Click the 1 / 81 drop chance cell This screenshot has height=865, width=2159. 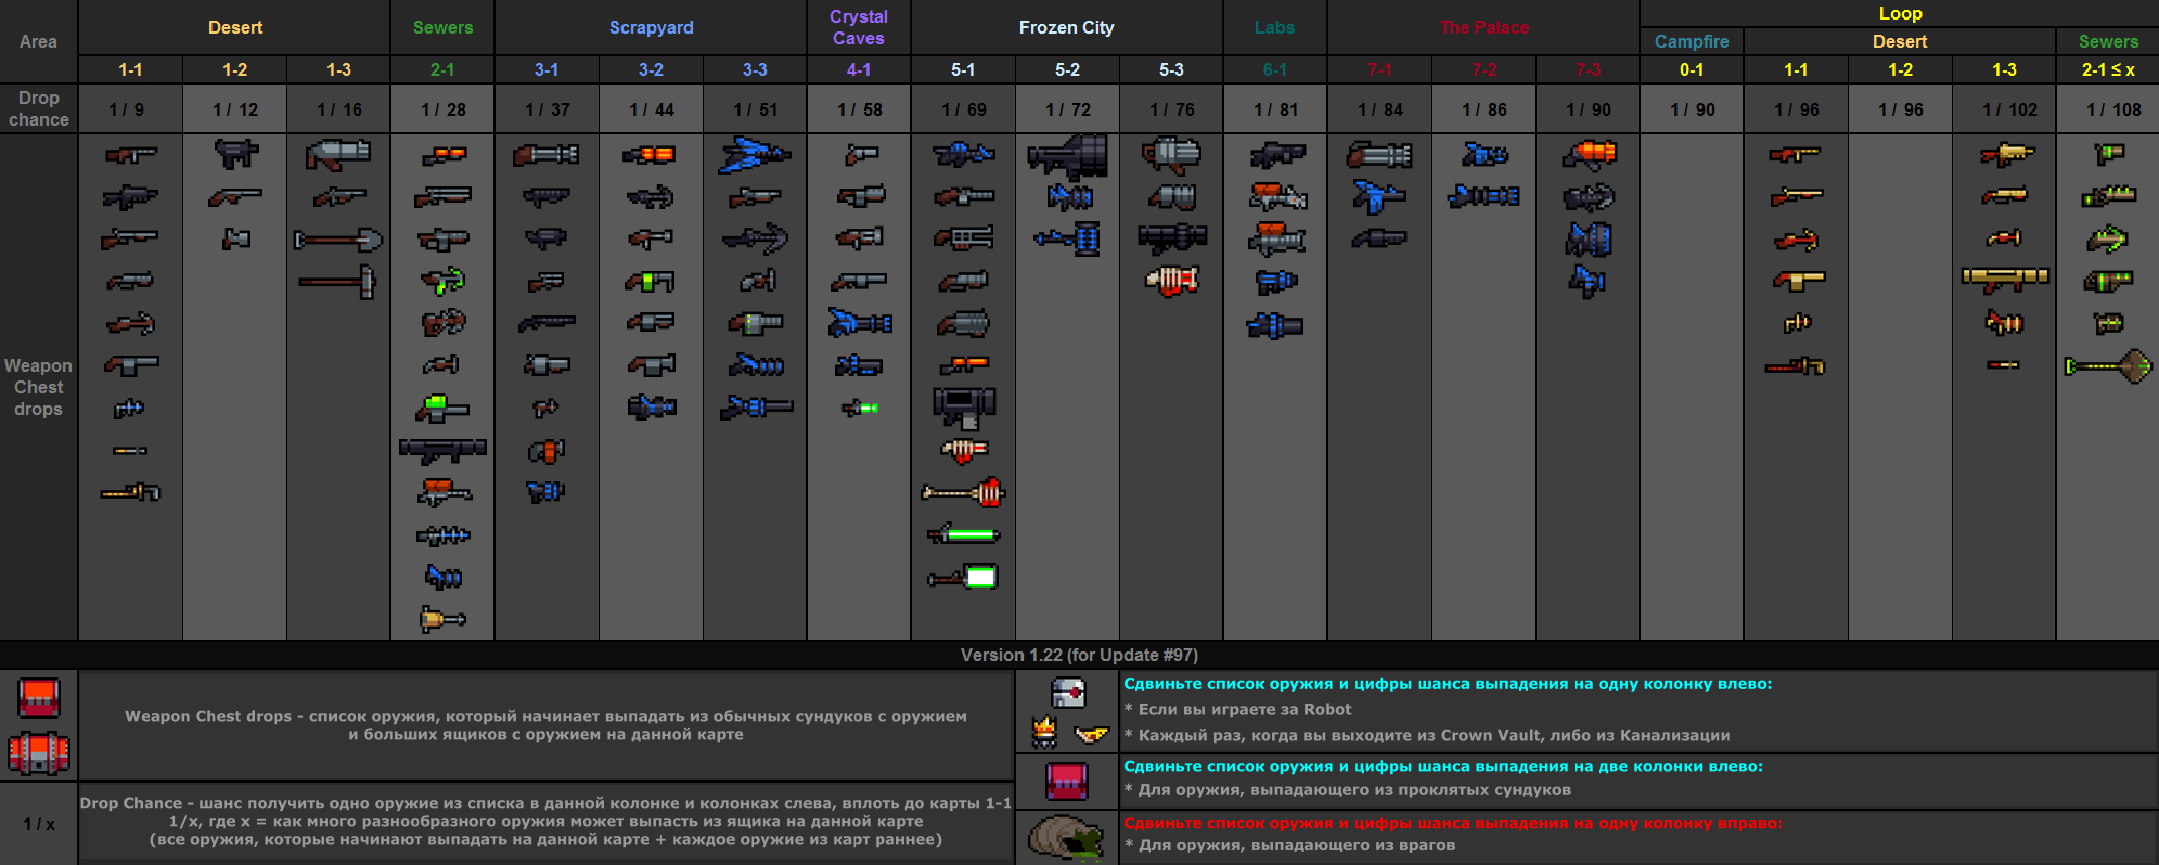[x=1275, y=110]
